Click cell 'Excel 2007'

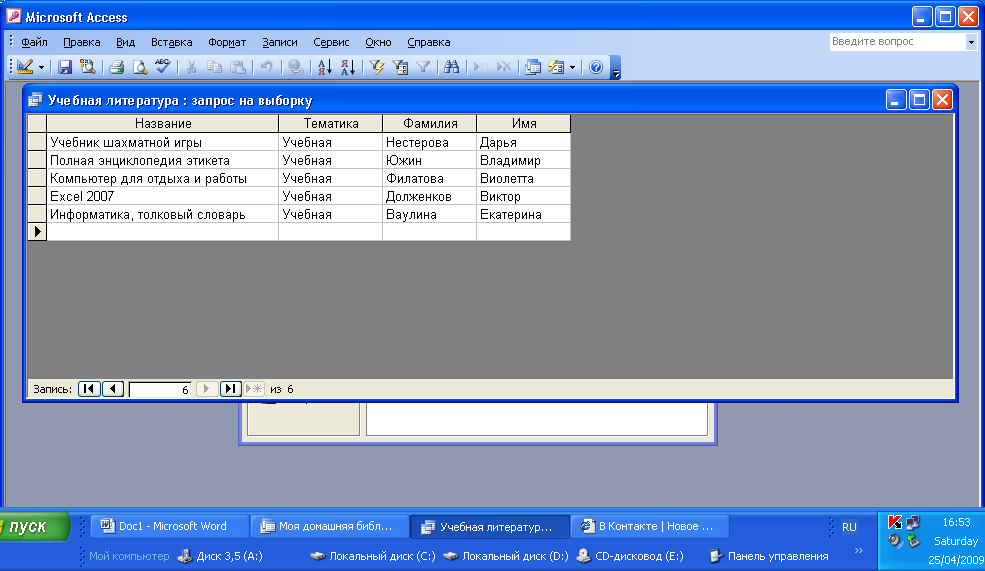(x=163, y=196)
